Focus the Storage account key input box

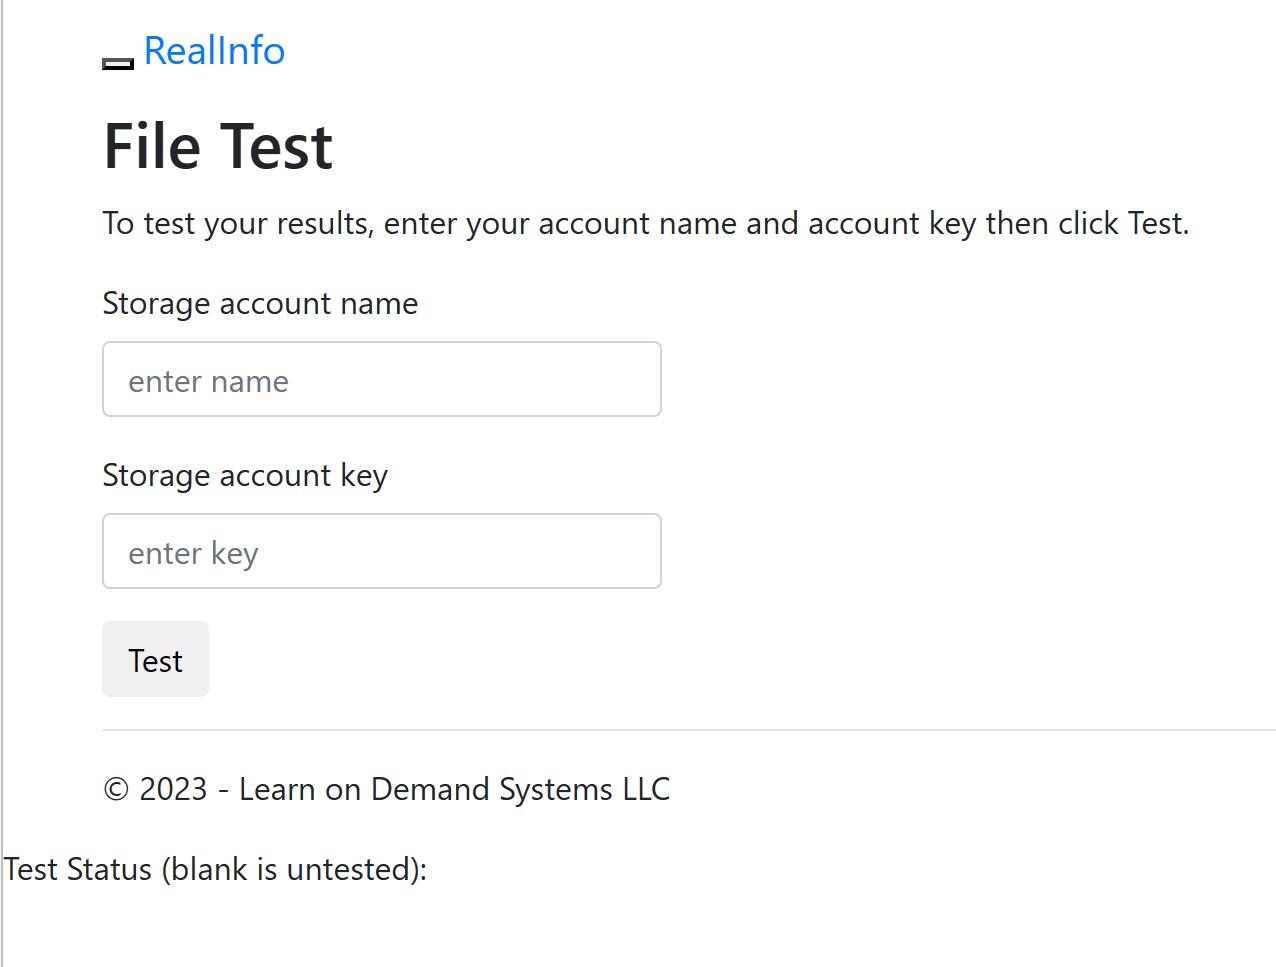tap(382, 551)
